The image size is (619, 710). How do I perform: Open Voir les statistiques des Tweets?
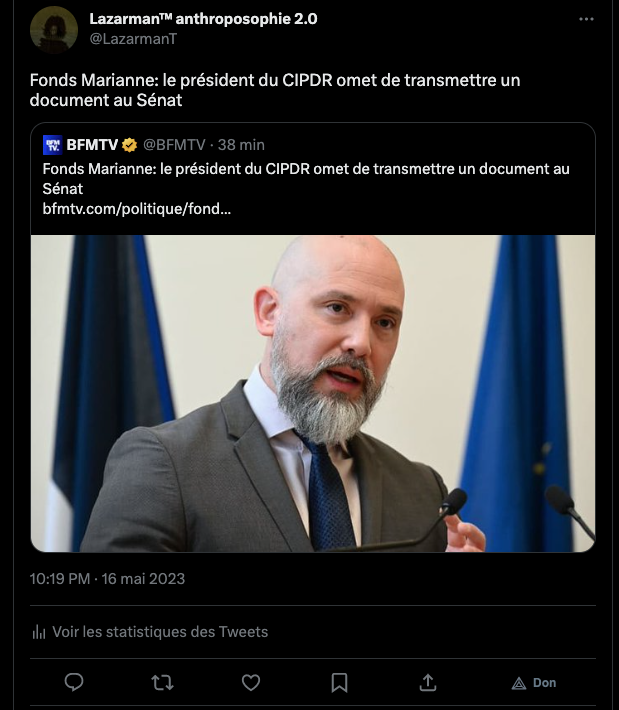click(x=160, y=632)
